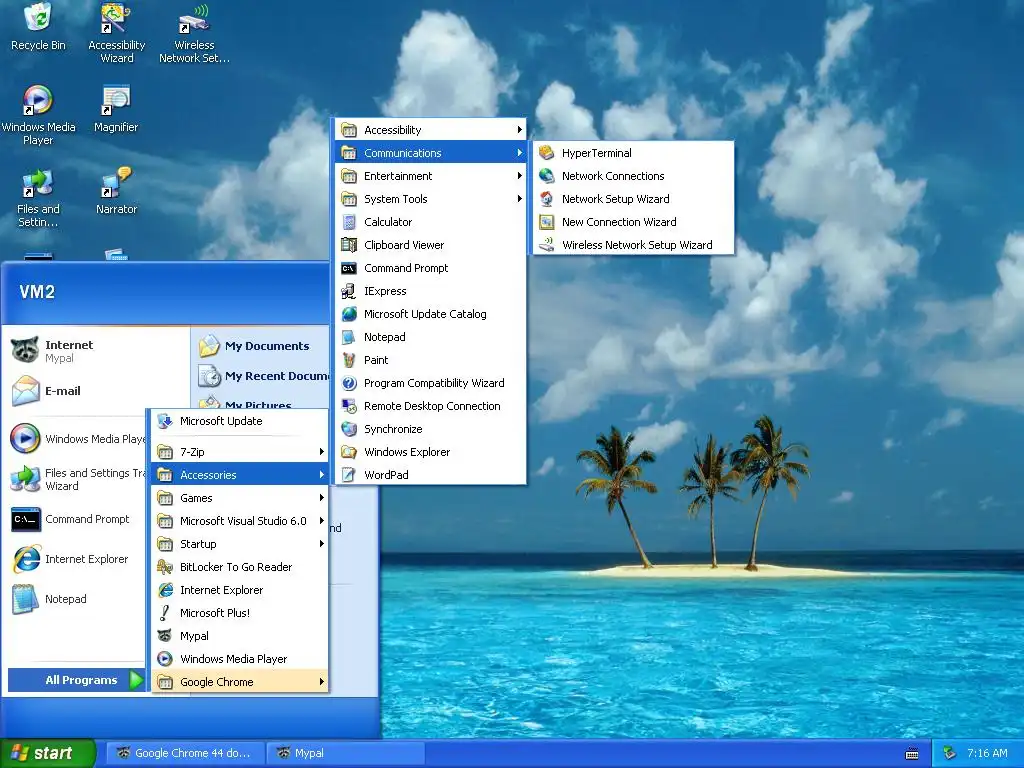Open the Accessibility Wizard desktop shortcut
The width and height of the screenshot is (1024, 768).
click(x=116, y=33)
